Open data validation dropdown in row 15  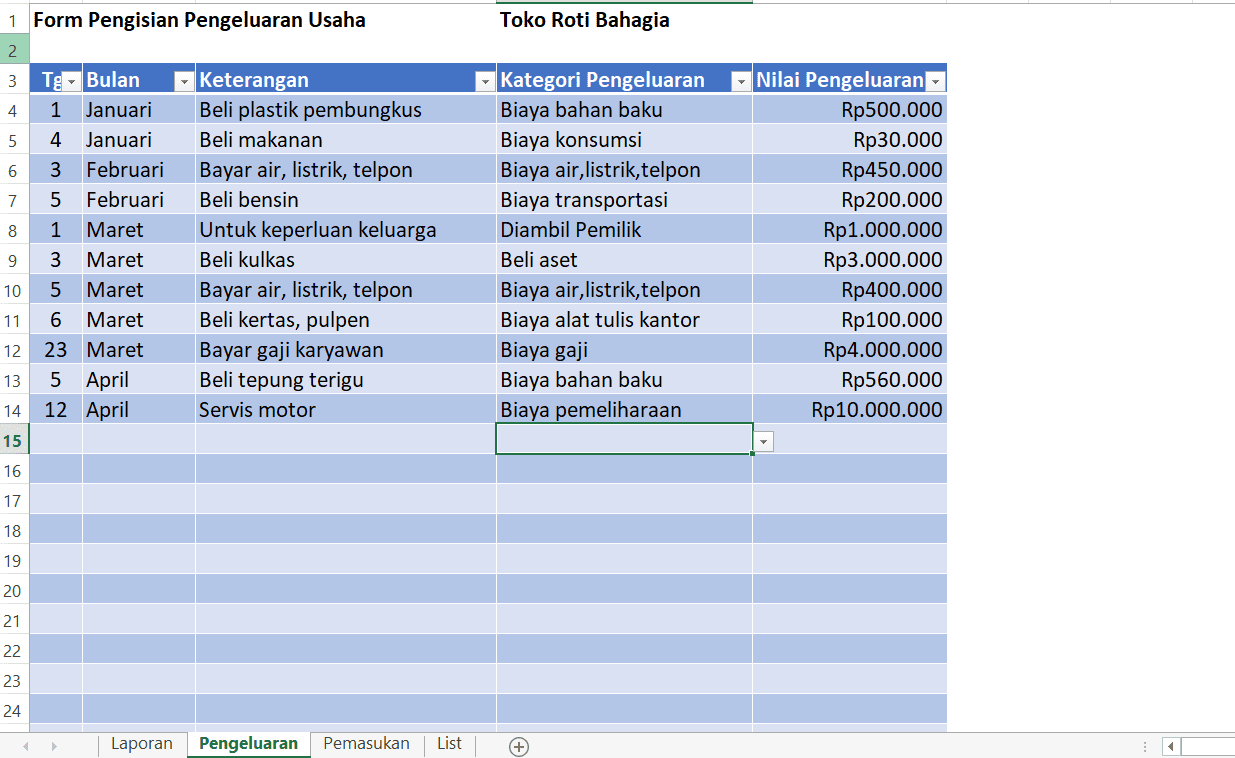(764, 441)
